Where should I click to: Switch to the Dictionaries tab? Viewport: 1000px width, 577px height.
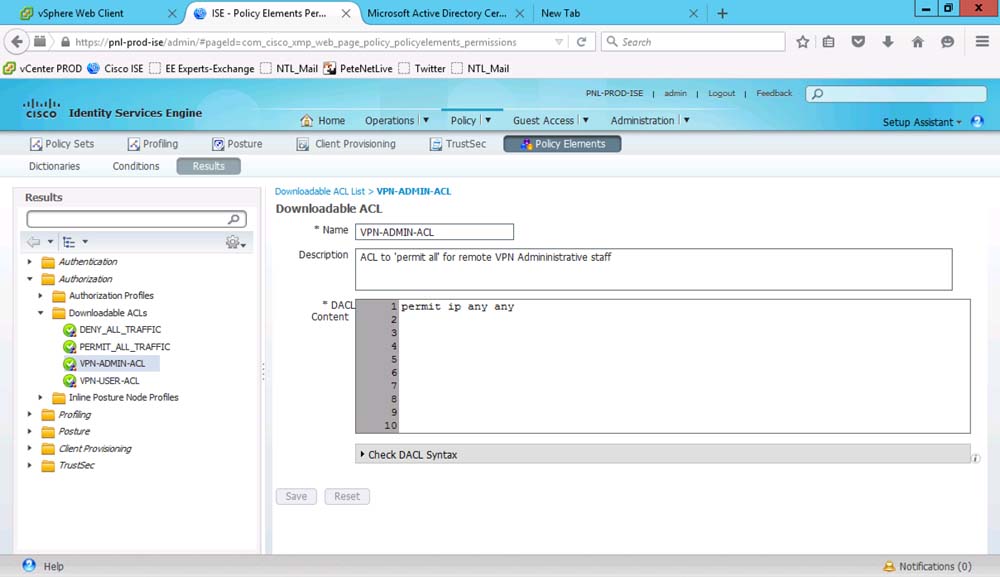(54, 166)
